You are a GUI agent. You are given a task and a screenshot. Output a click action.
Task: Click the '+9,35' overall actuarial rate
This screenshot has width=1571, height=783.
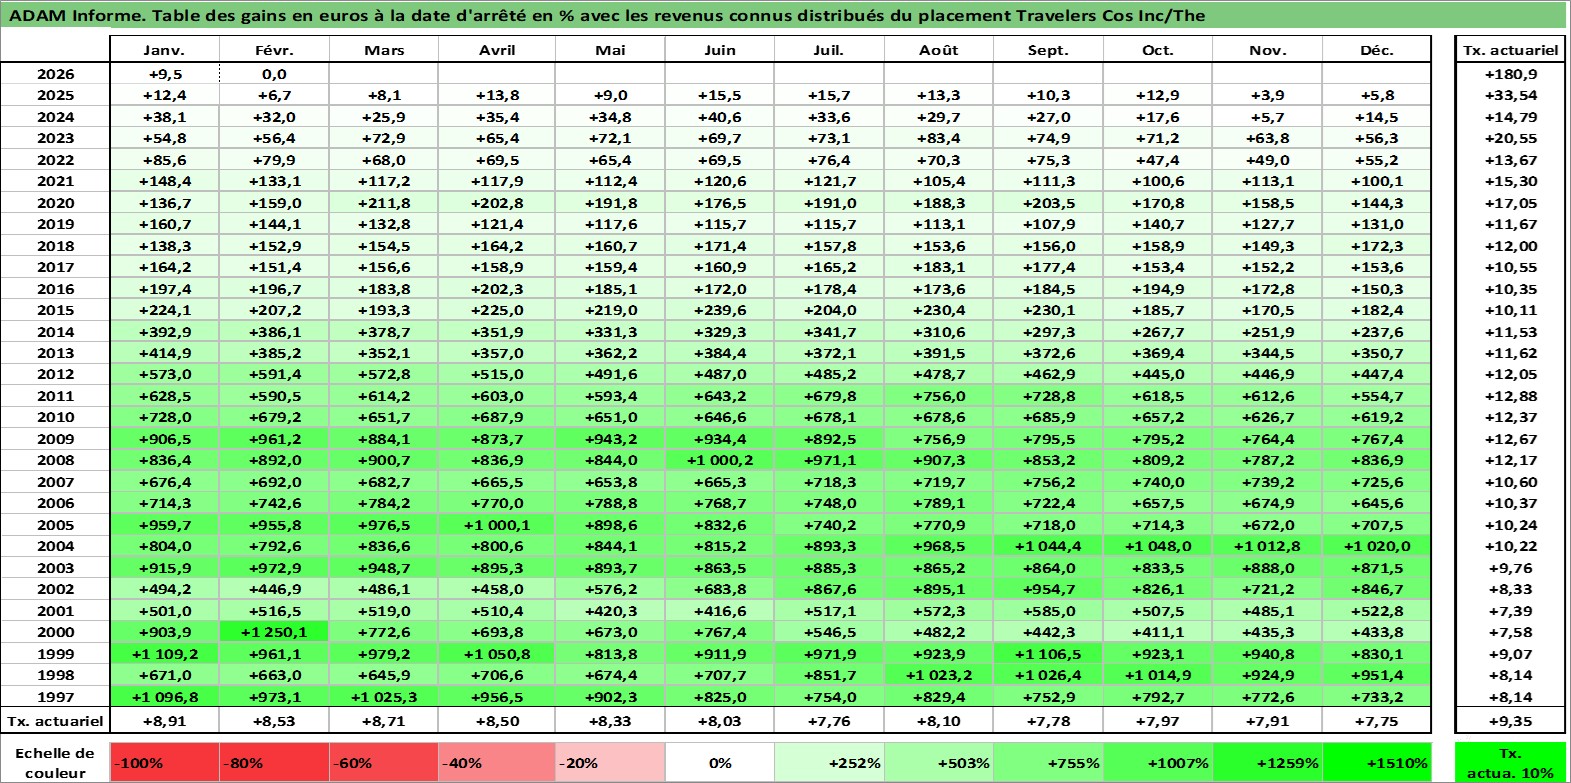(x=1510, y=720)
